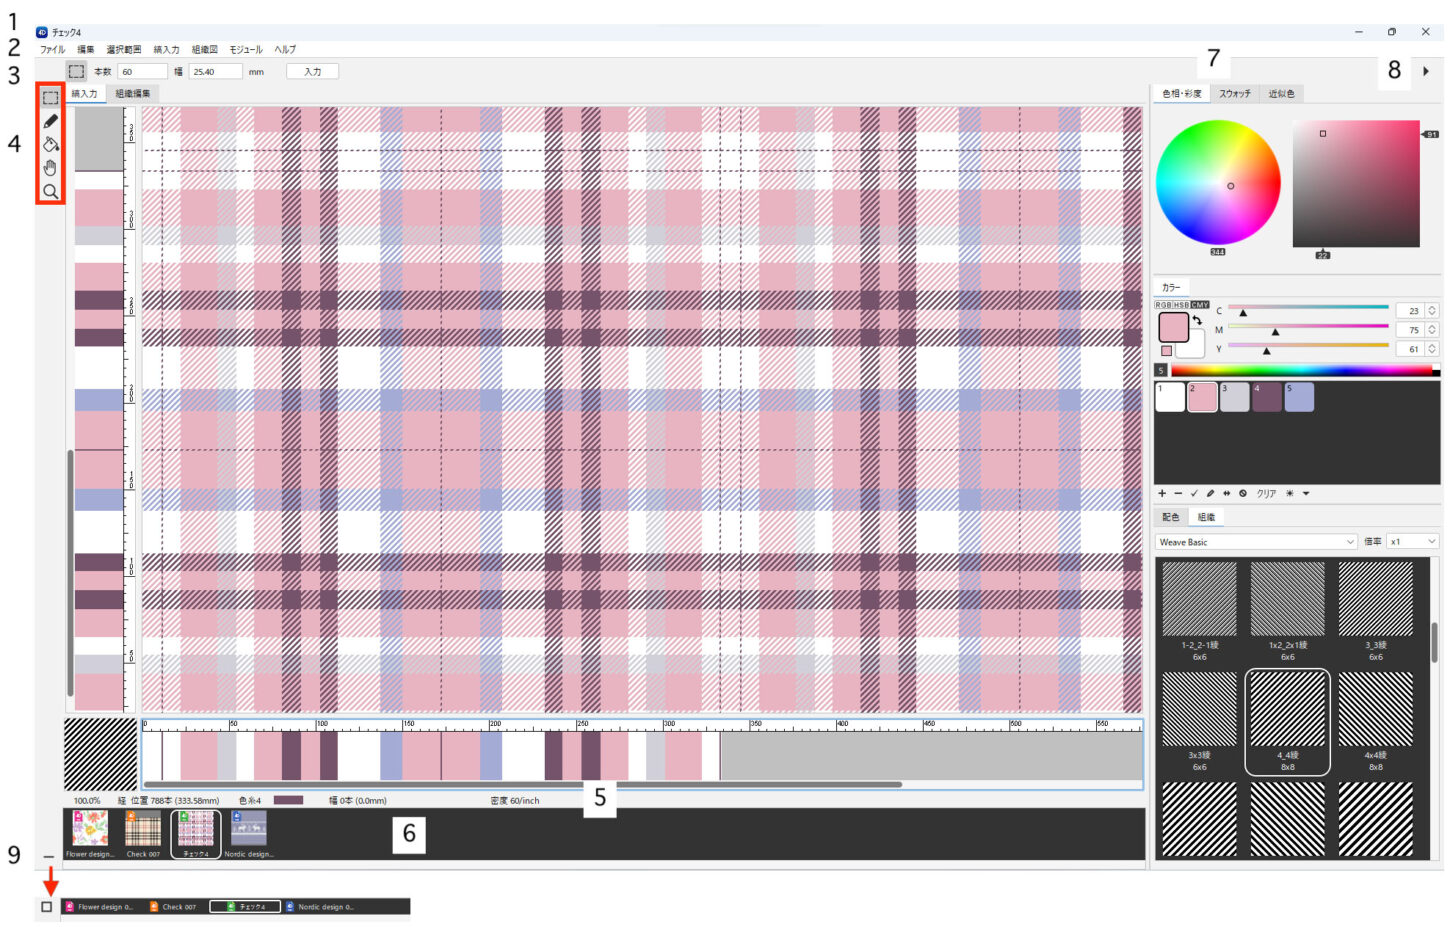The width and height of the screenshot is (1450, 927).
Task: Switch color mode to RGB
Action: pyautogui.click(x=1163, y=305)
